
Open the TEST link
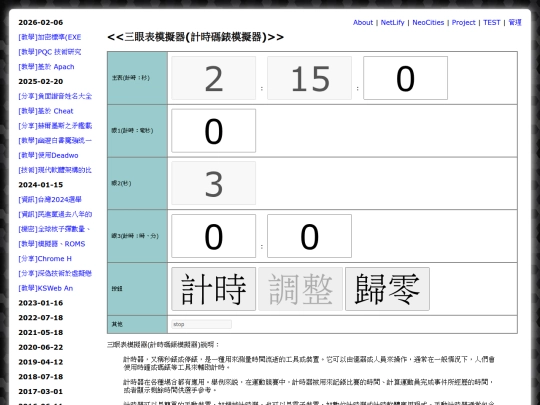(491, 22)
